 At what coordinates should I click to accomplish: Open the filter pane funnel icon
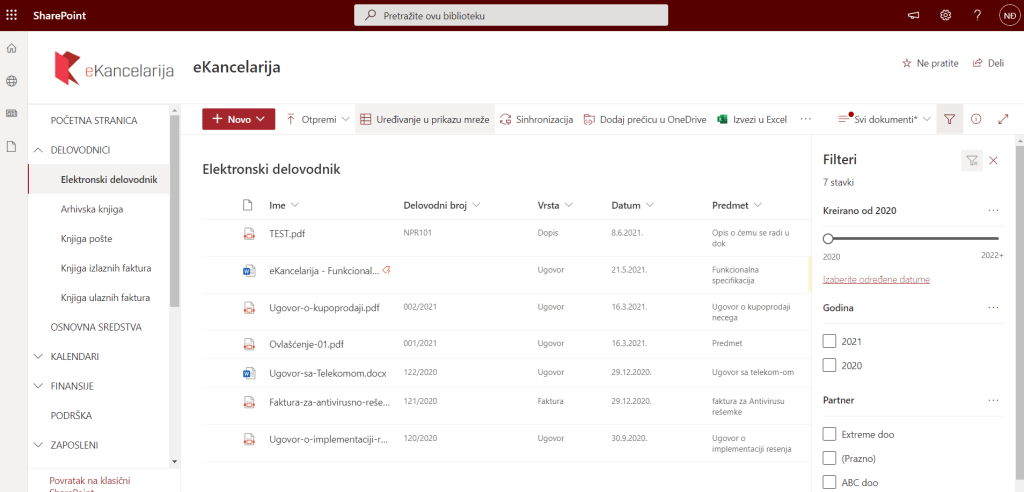click(x=949, y=119)
